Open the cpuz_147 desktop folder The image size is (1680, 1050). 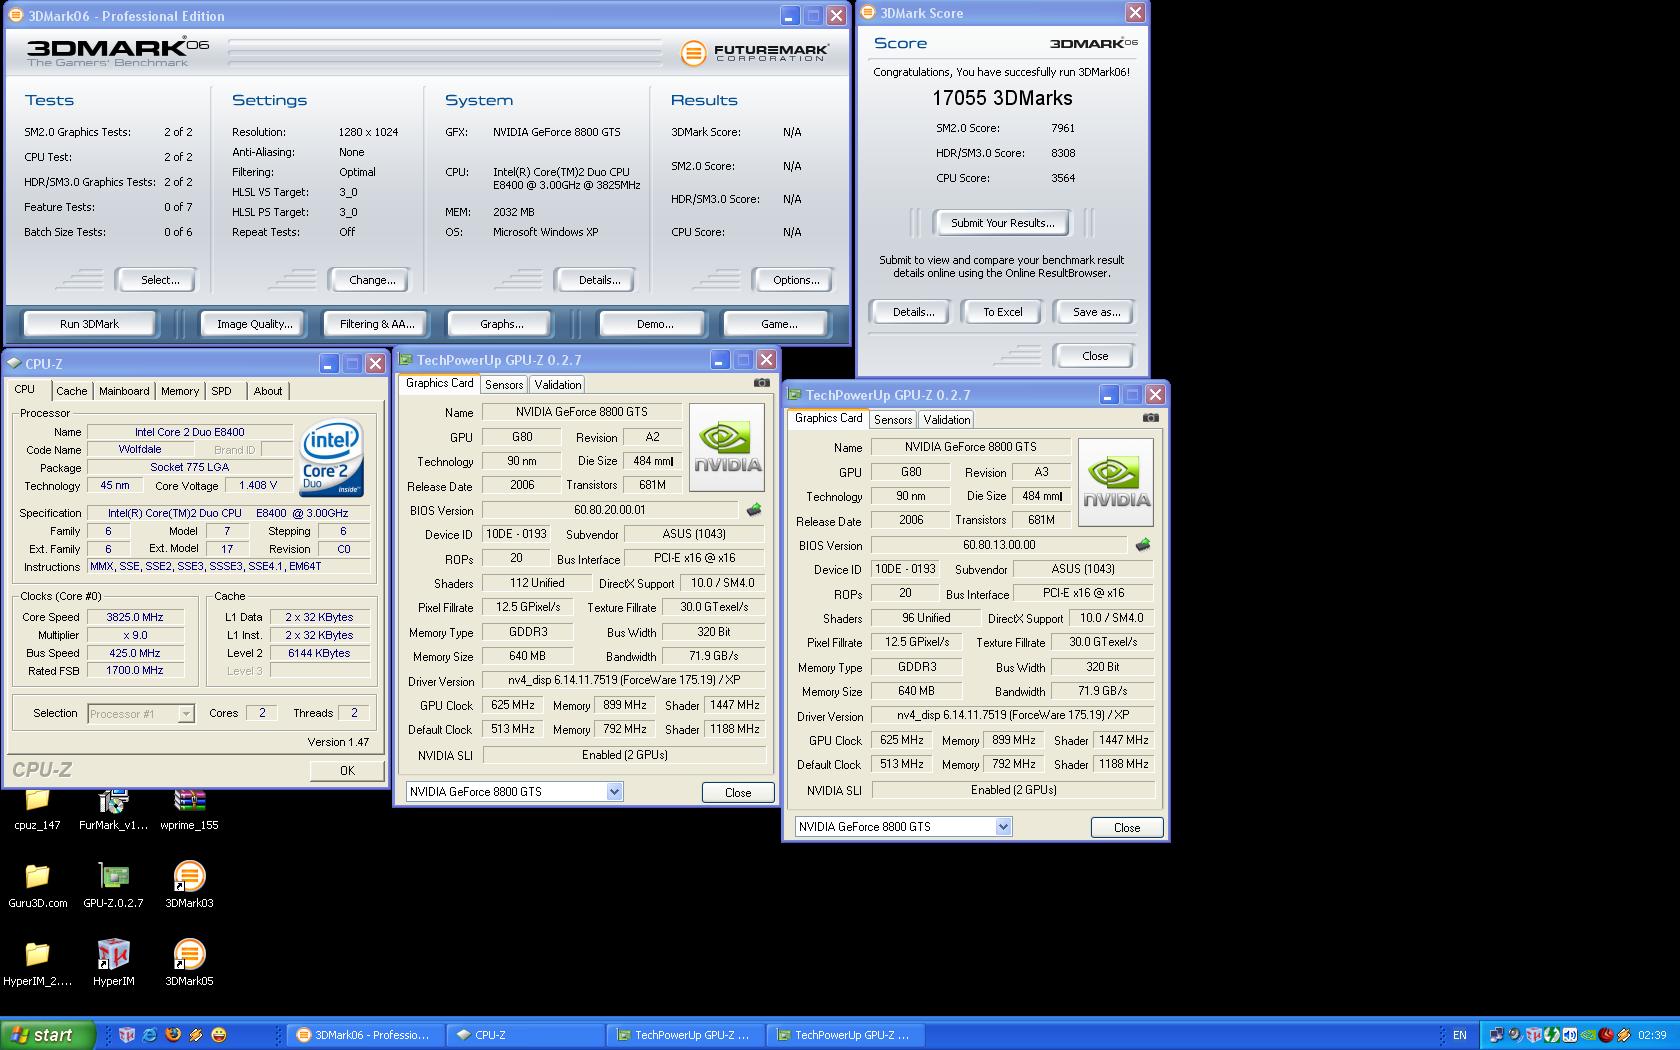pos(37,809)
